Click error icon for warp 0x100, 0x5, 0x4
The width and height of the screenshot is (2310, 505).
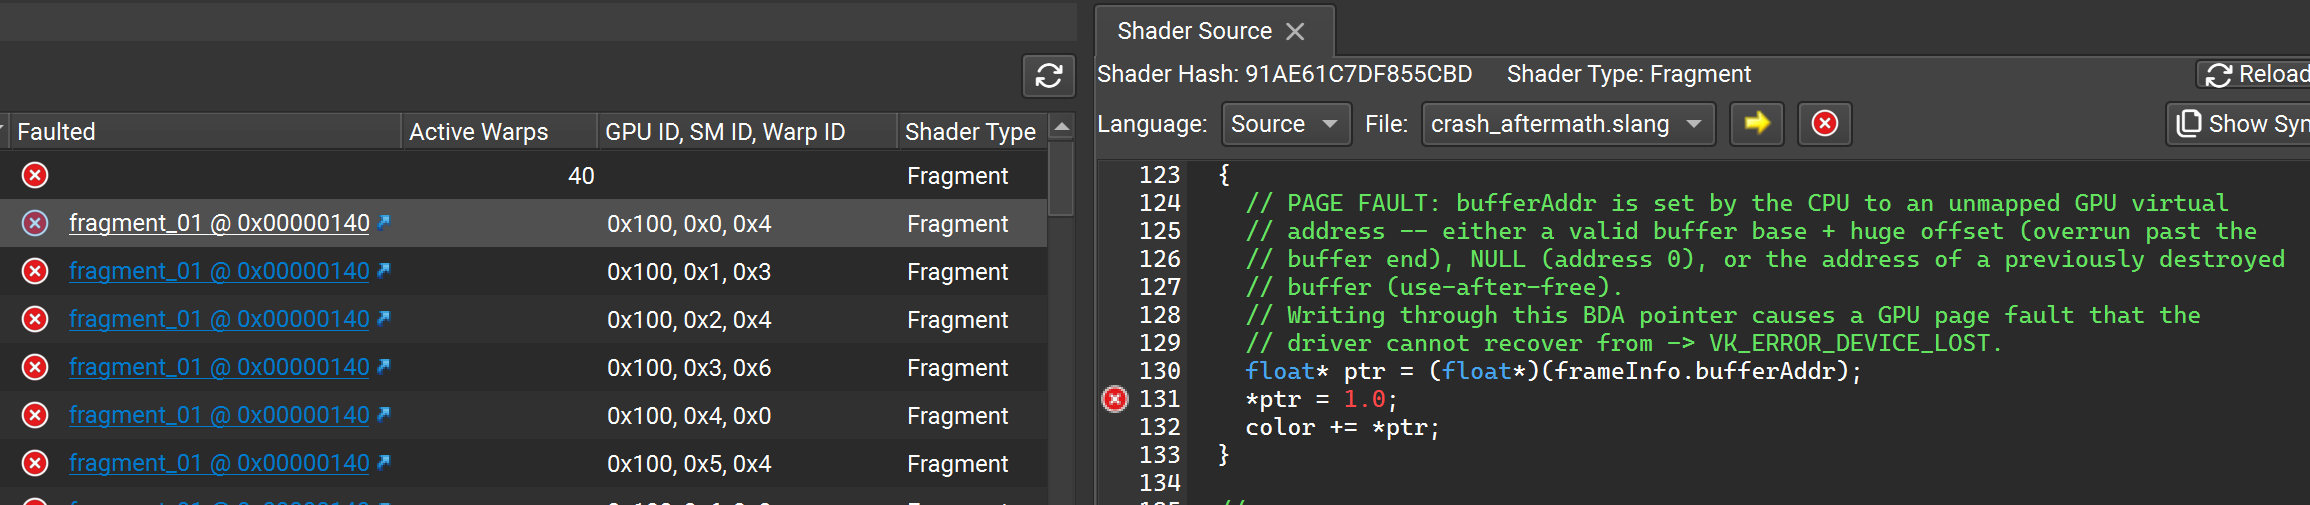[x=35, y=463]
